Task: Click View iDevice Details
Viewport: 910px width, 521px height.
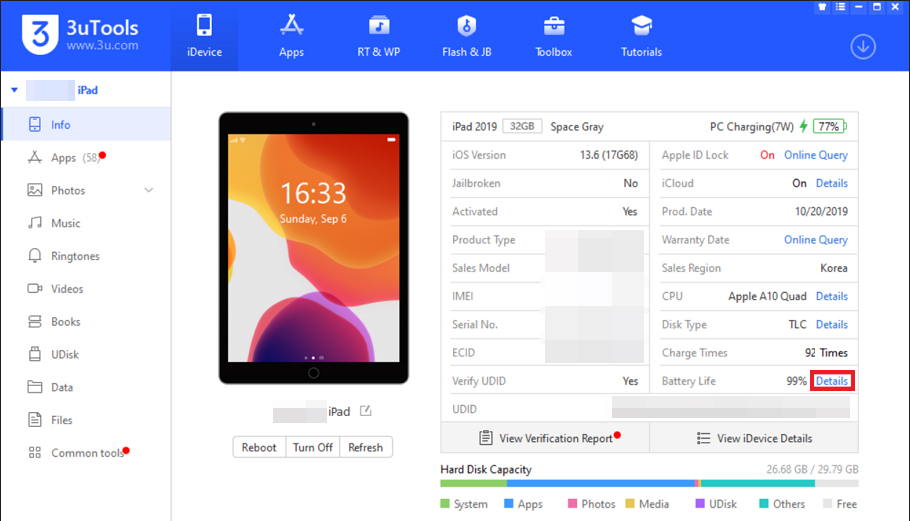Action: coord(754,438)
